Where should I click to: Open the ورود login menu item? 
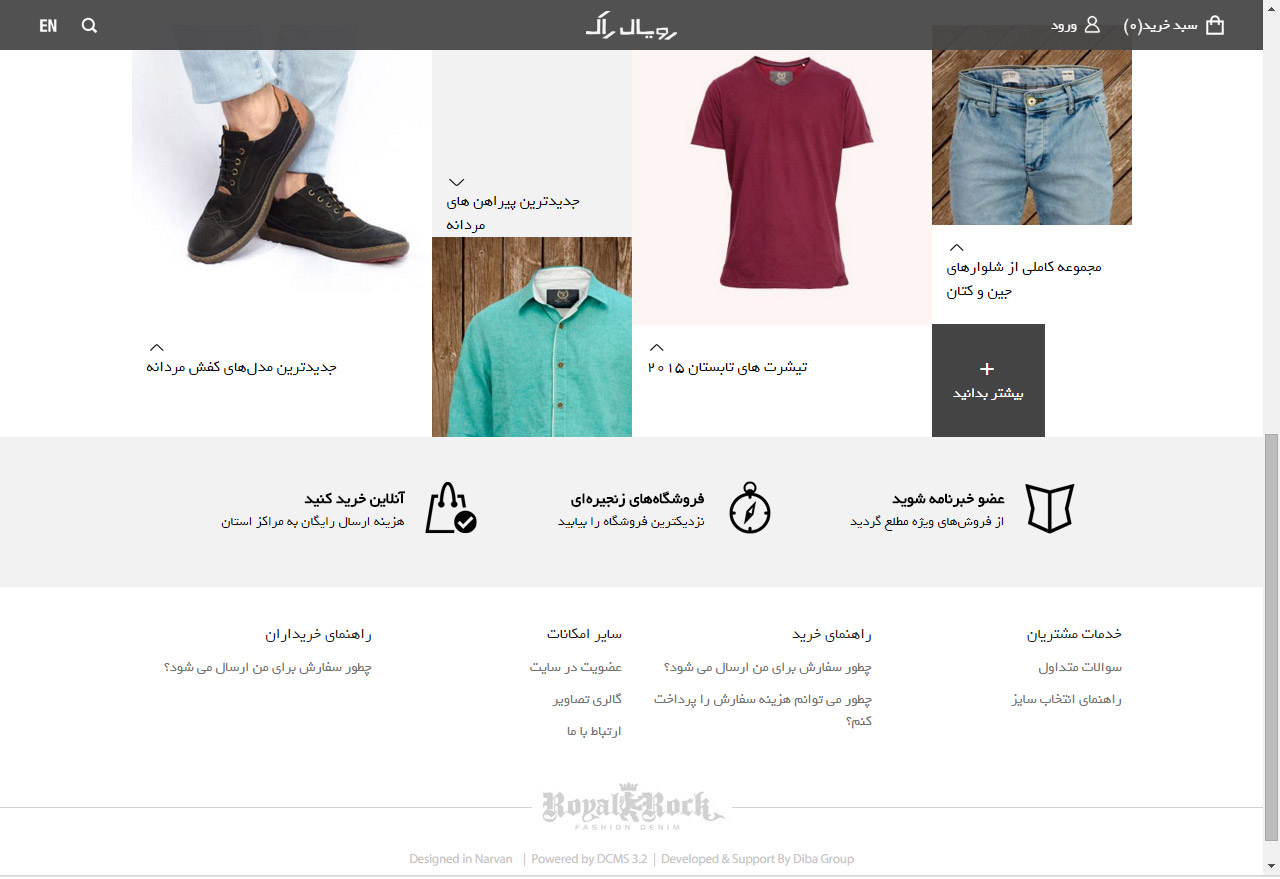1064,25
